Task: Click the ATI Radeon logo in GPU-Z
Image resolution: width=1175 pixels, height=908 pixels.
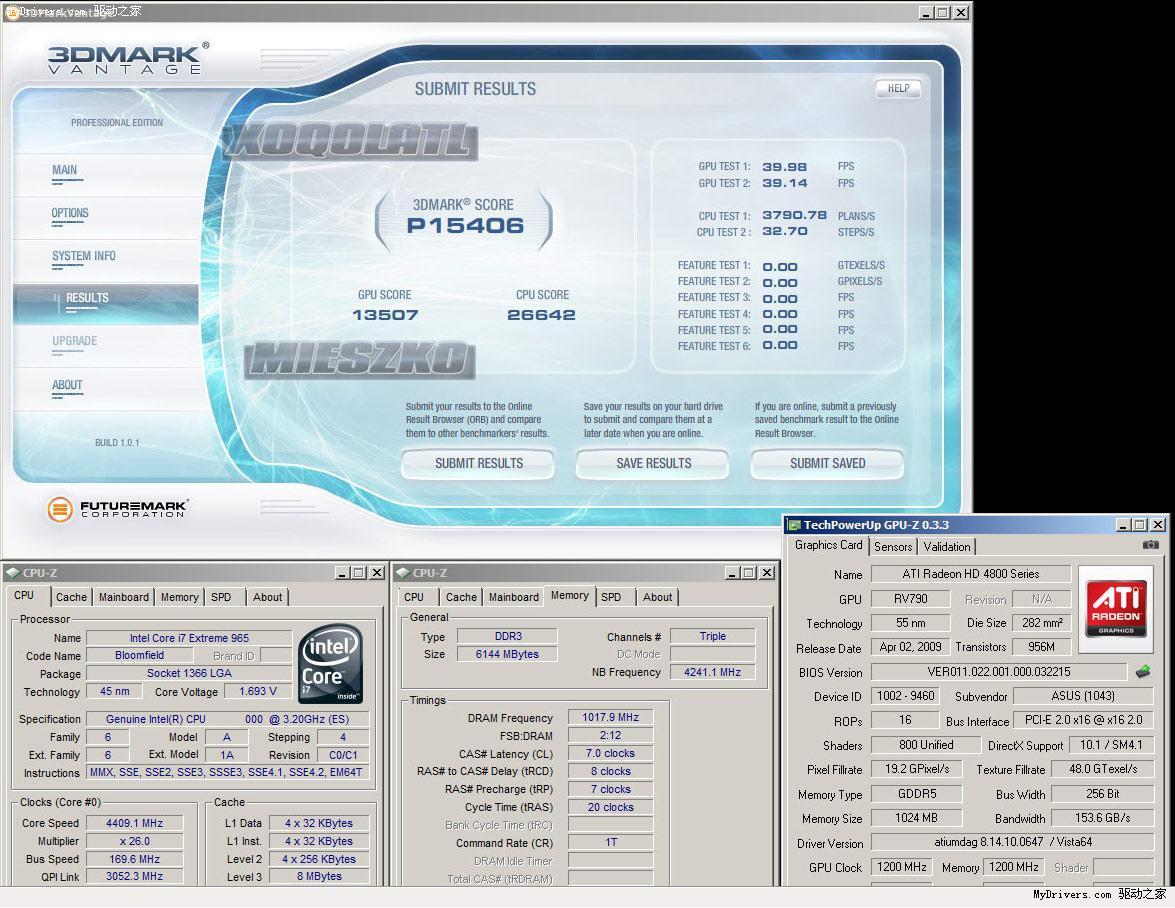Action: coord(1116,608)
